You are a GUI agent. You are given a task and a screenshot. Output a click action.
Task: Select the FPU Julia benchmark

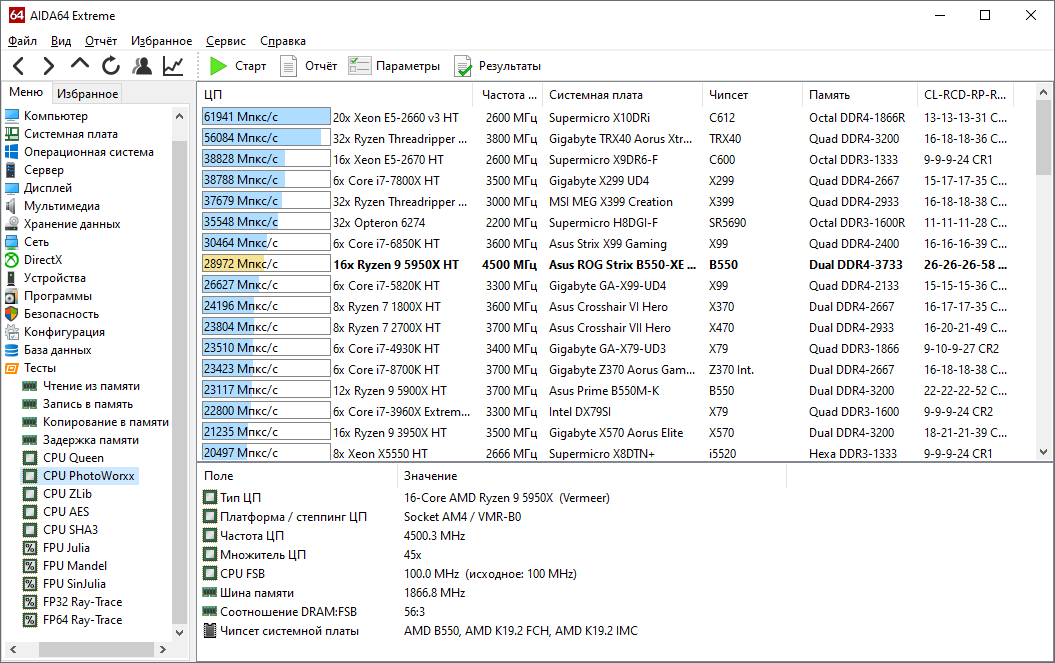[66, 548]
